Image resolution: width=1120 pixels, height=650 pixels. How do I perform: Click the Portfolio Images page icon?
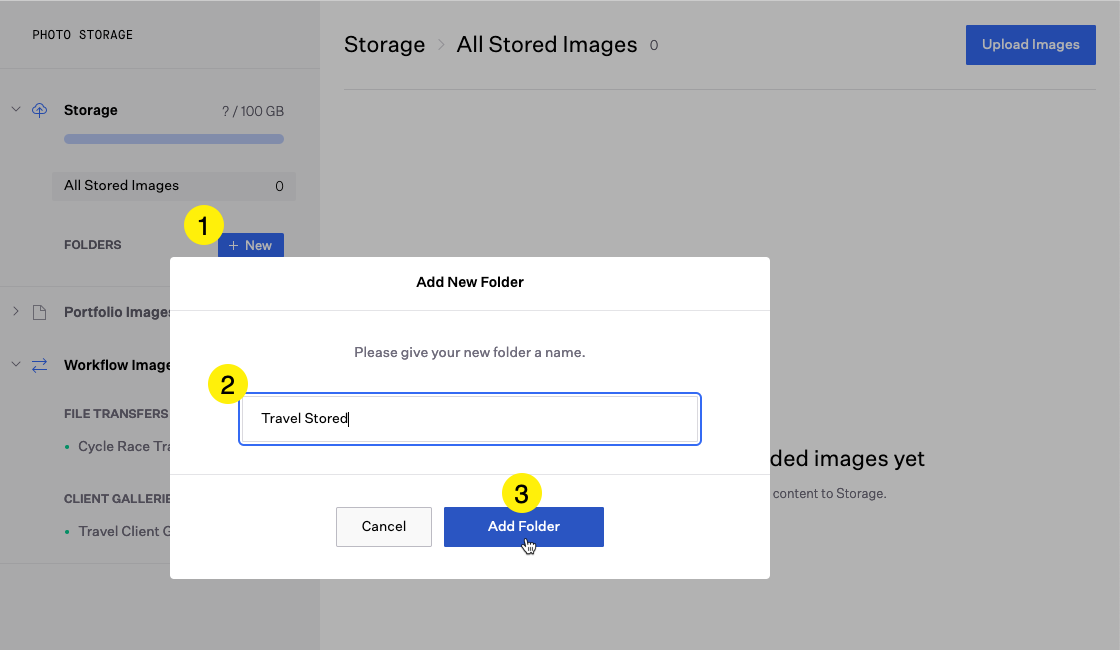(40, 312)
